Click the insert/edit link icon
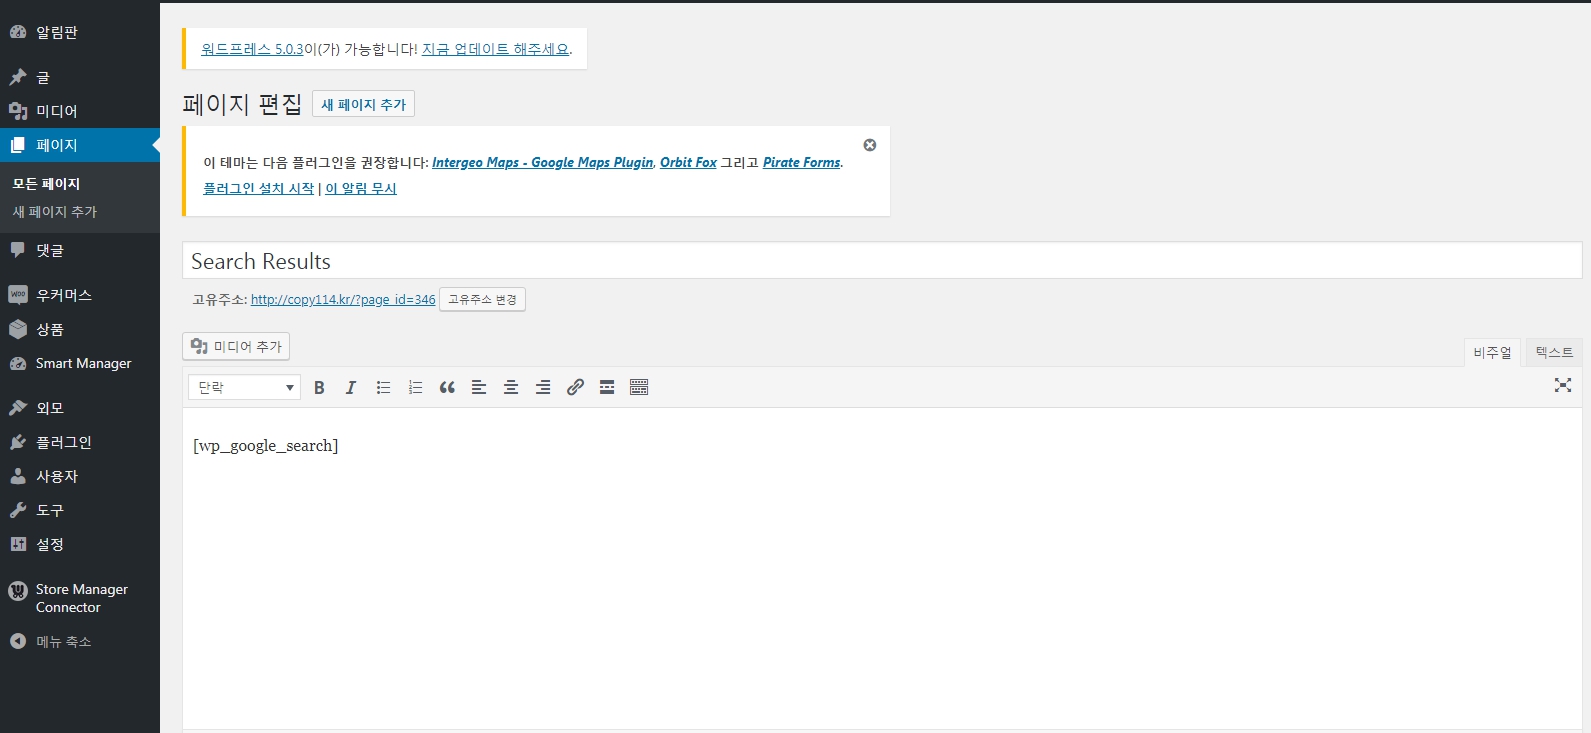1591x733 pixels. tap(575, 388)
